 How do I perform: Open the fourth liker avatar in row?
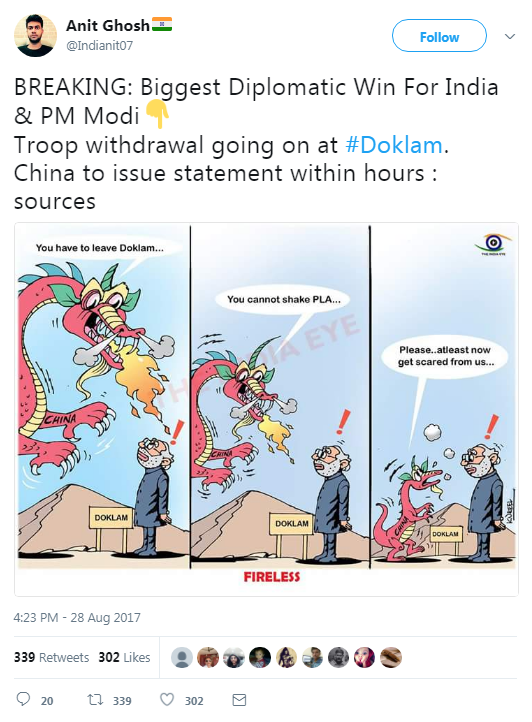click(x=260, y=657)
